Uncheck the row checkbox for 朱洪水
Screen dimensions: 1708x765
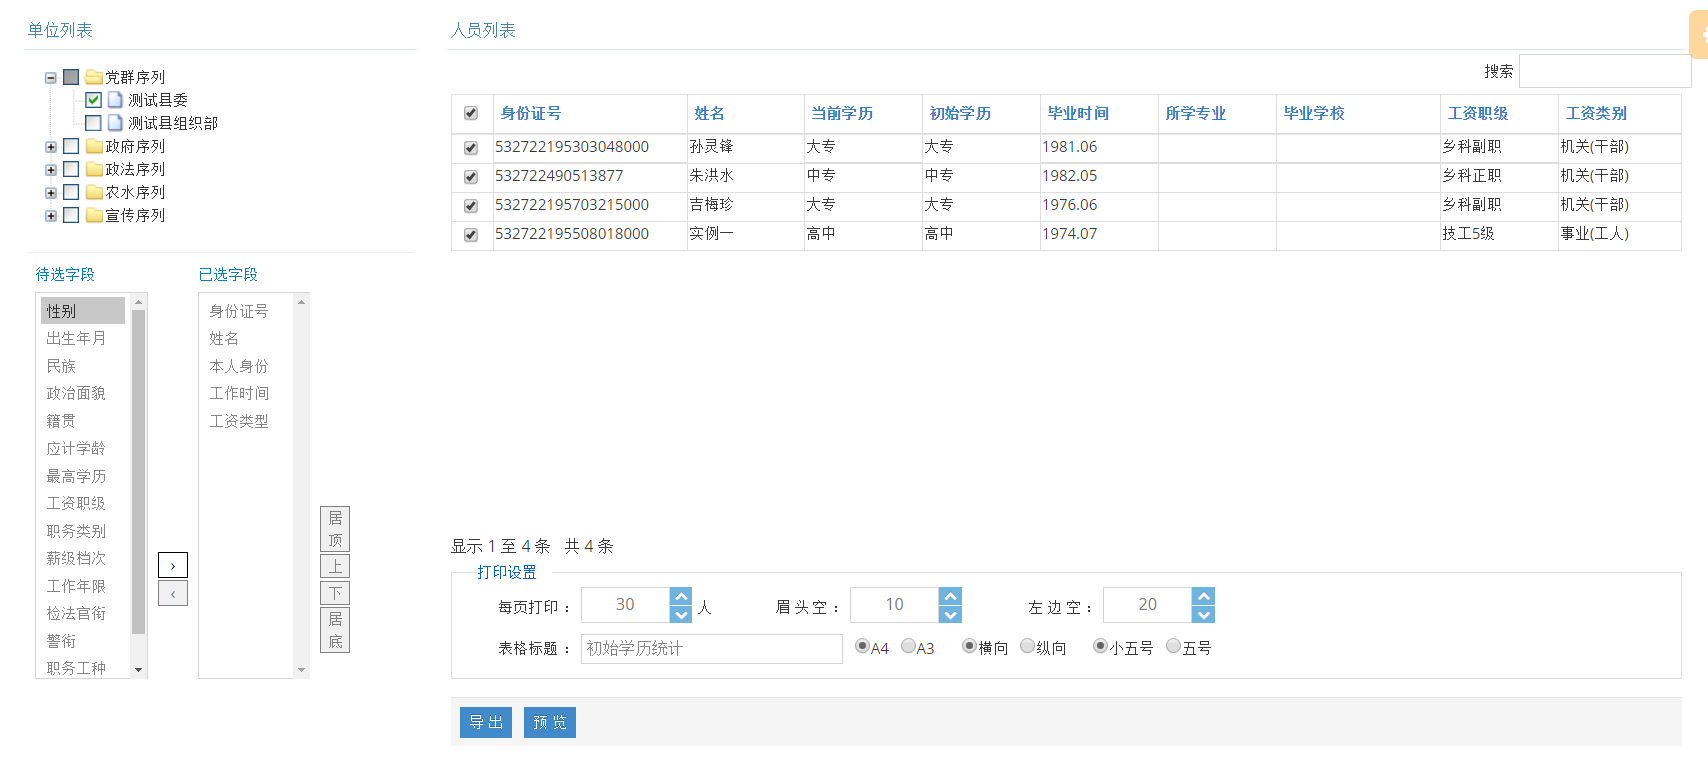coord(471,177)
